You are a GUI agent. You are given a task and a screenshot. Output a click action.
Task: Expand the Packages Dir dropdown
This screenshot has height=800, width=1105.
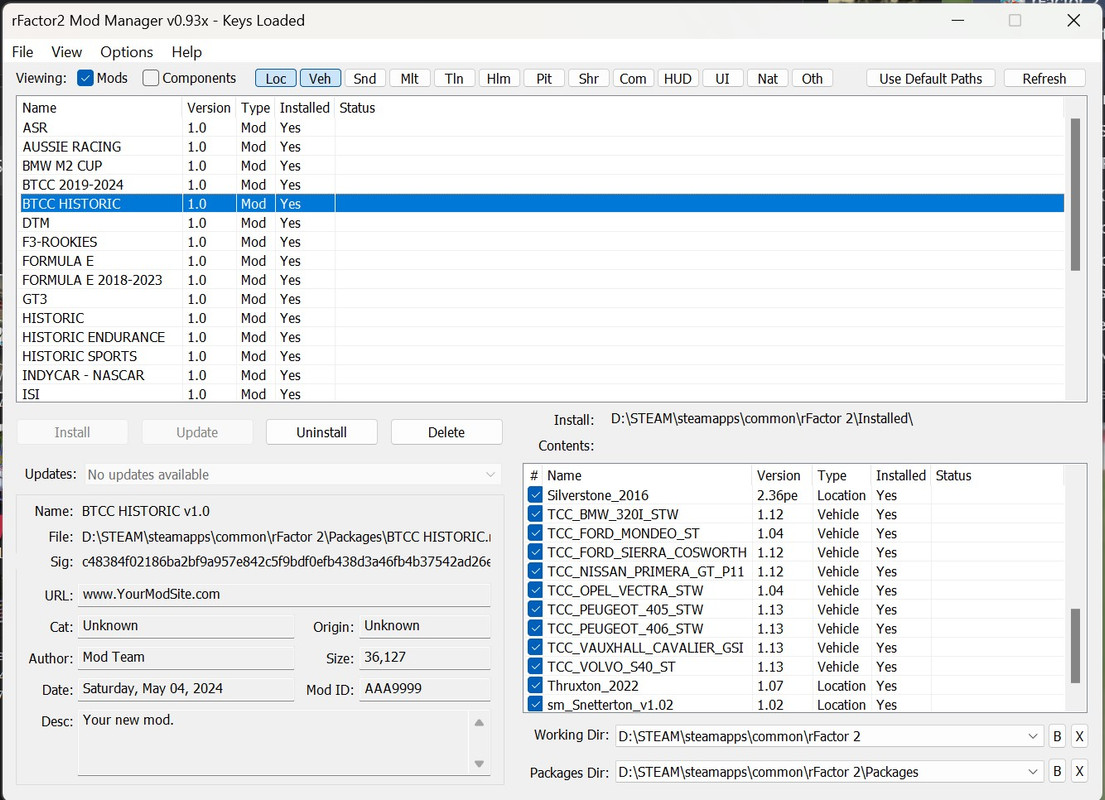1032,772
